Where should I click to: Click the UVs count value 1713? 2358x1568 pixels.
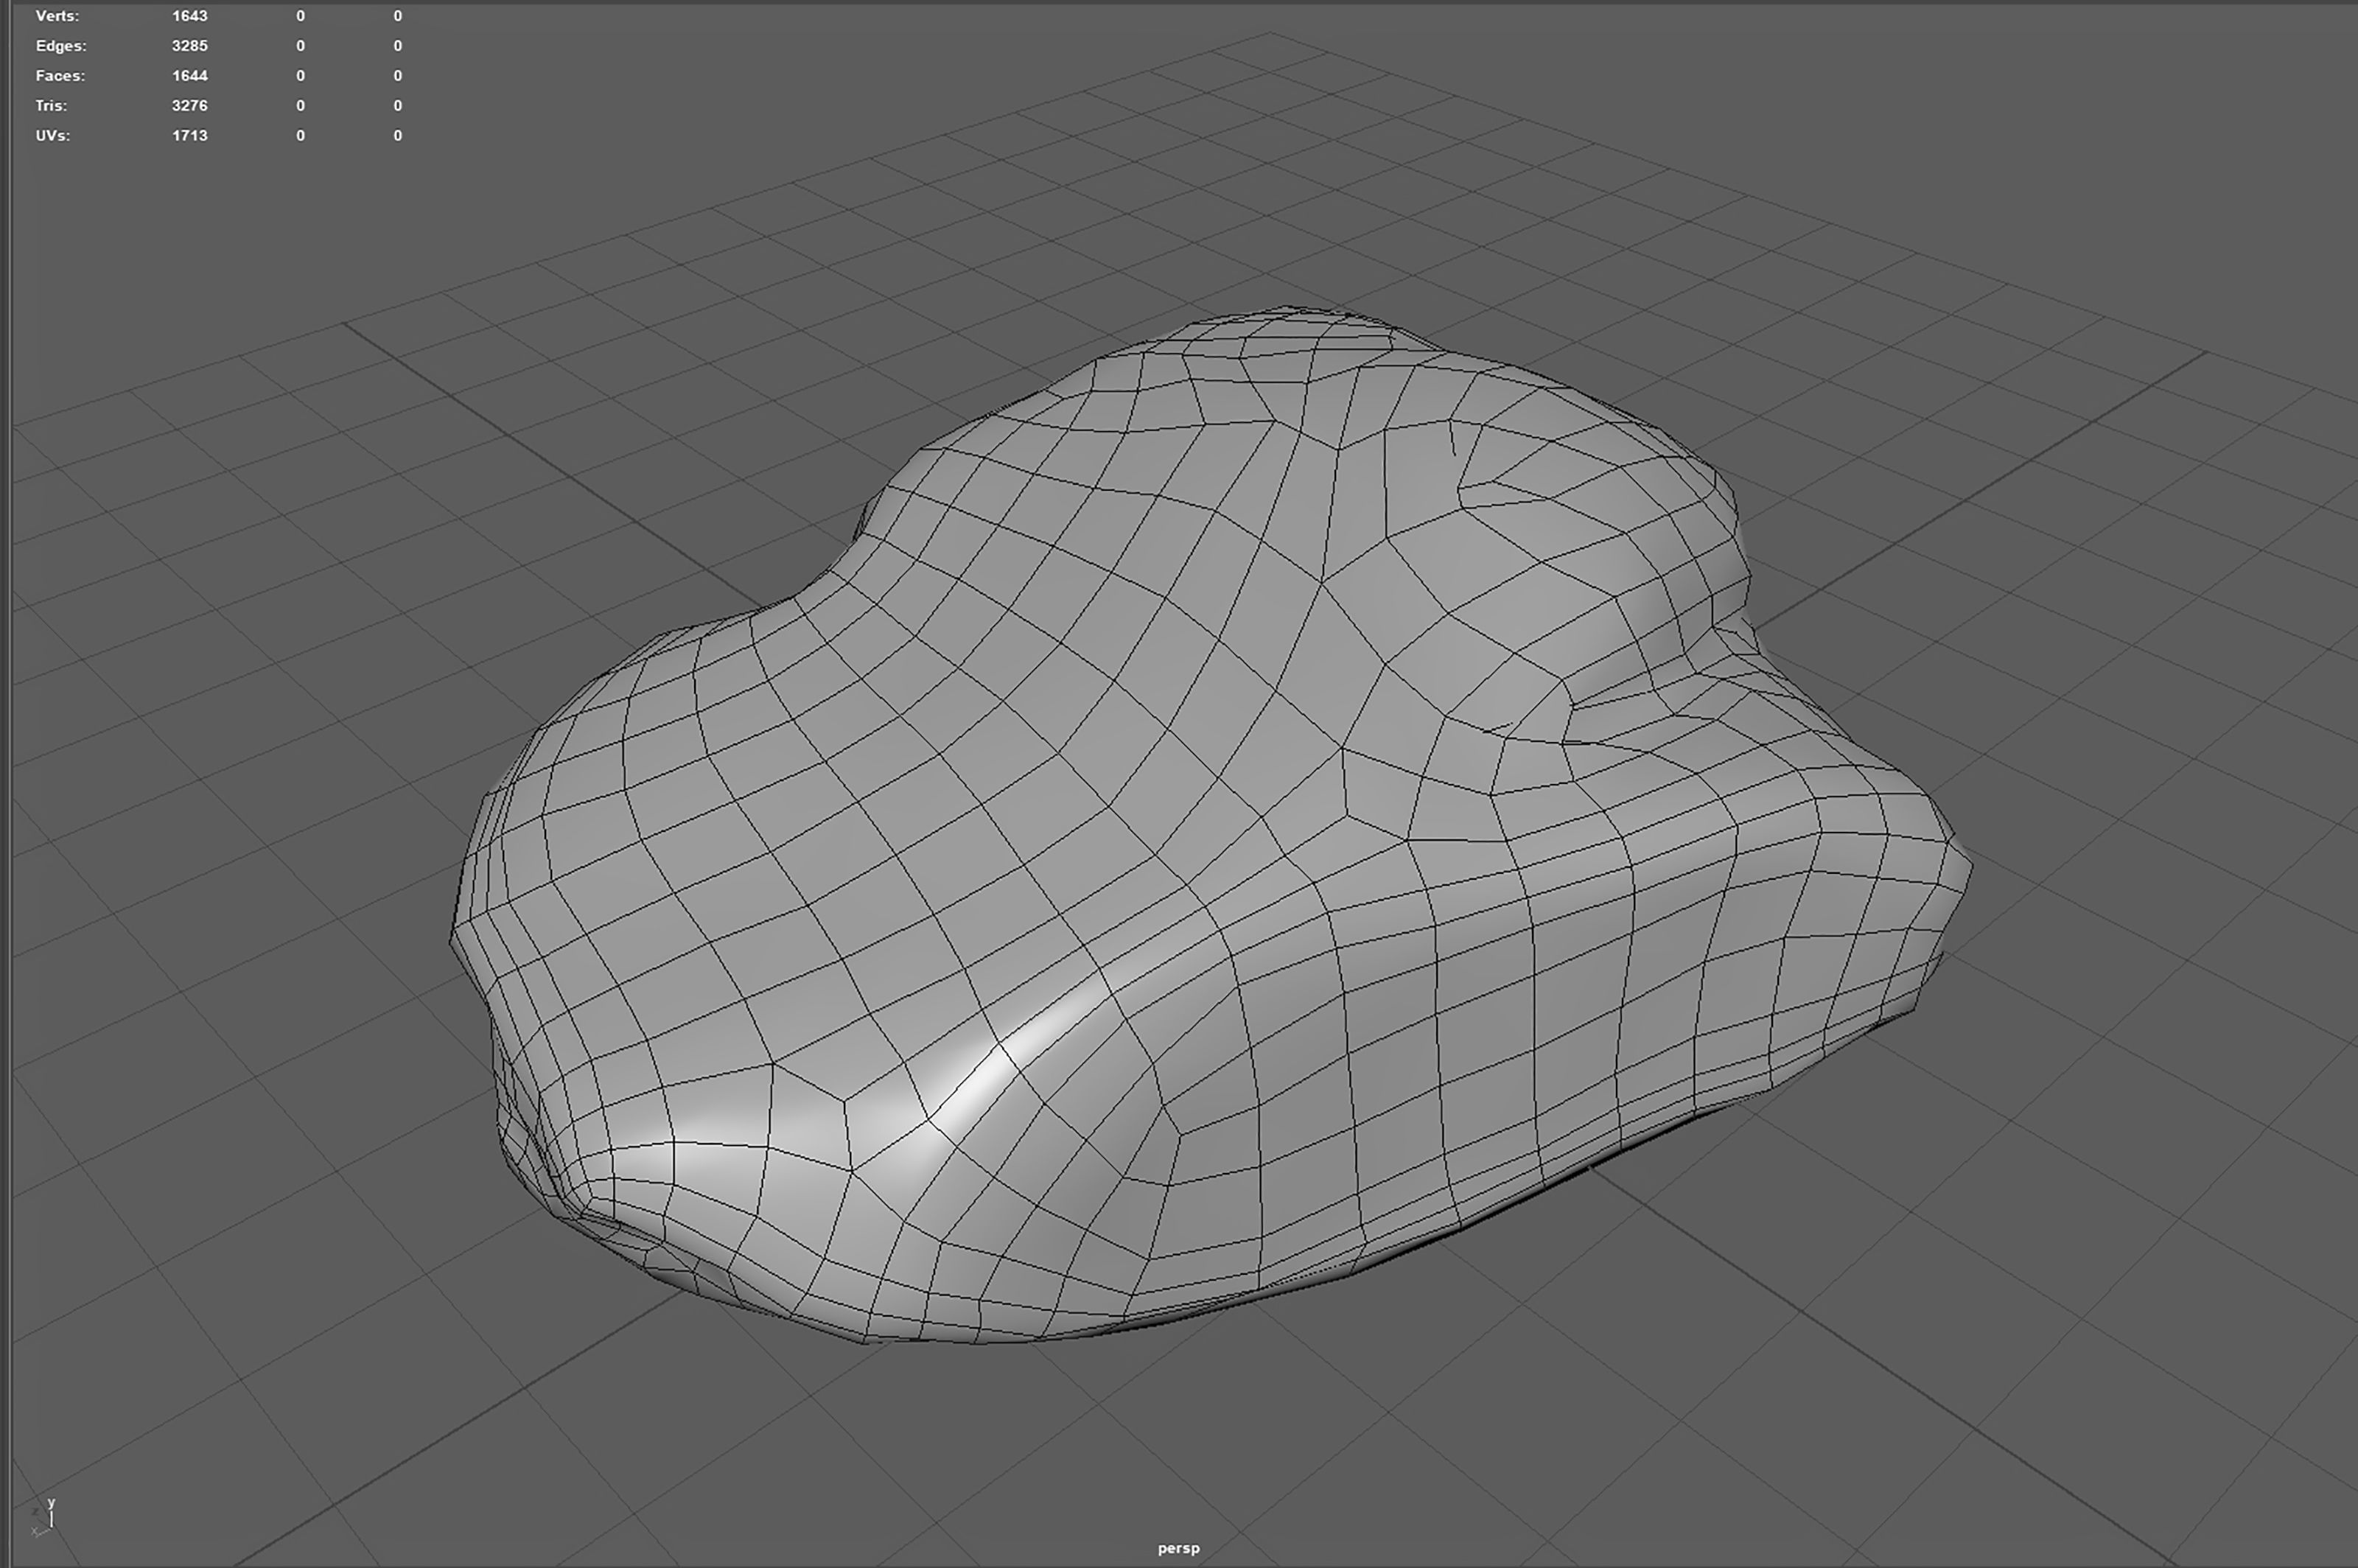pos(190,136)
